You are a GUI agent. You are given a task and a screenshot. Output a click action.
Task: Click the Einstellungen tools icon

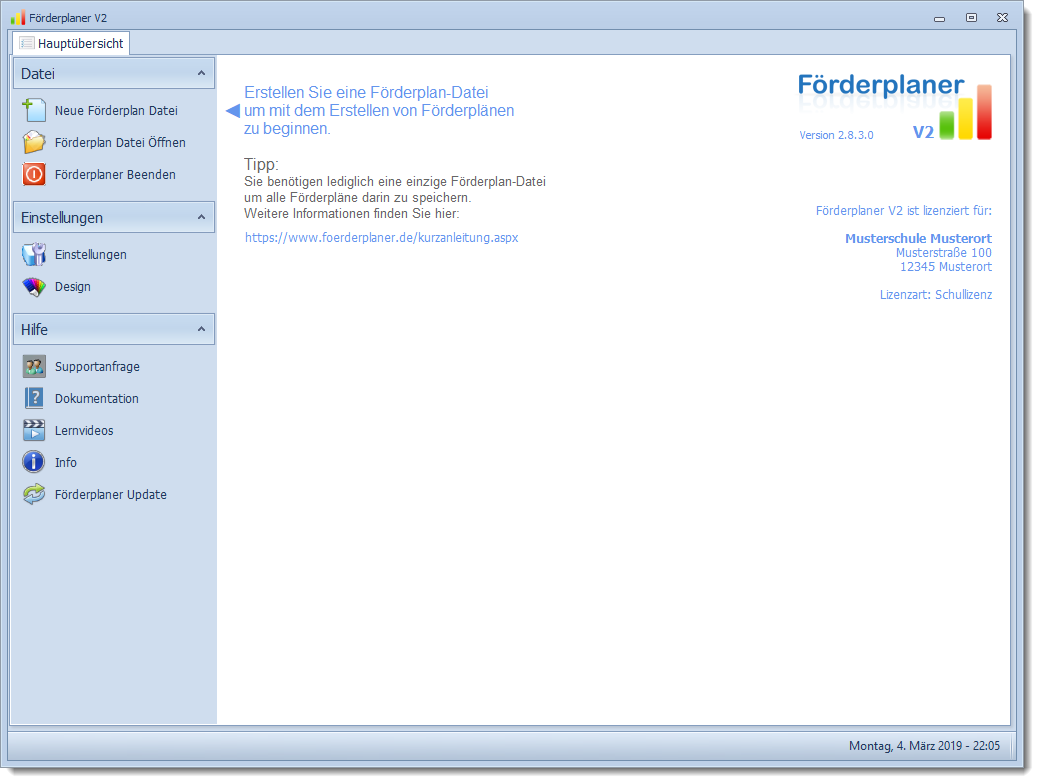click(34, 254)
